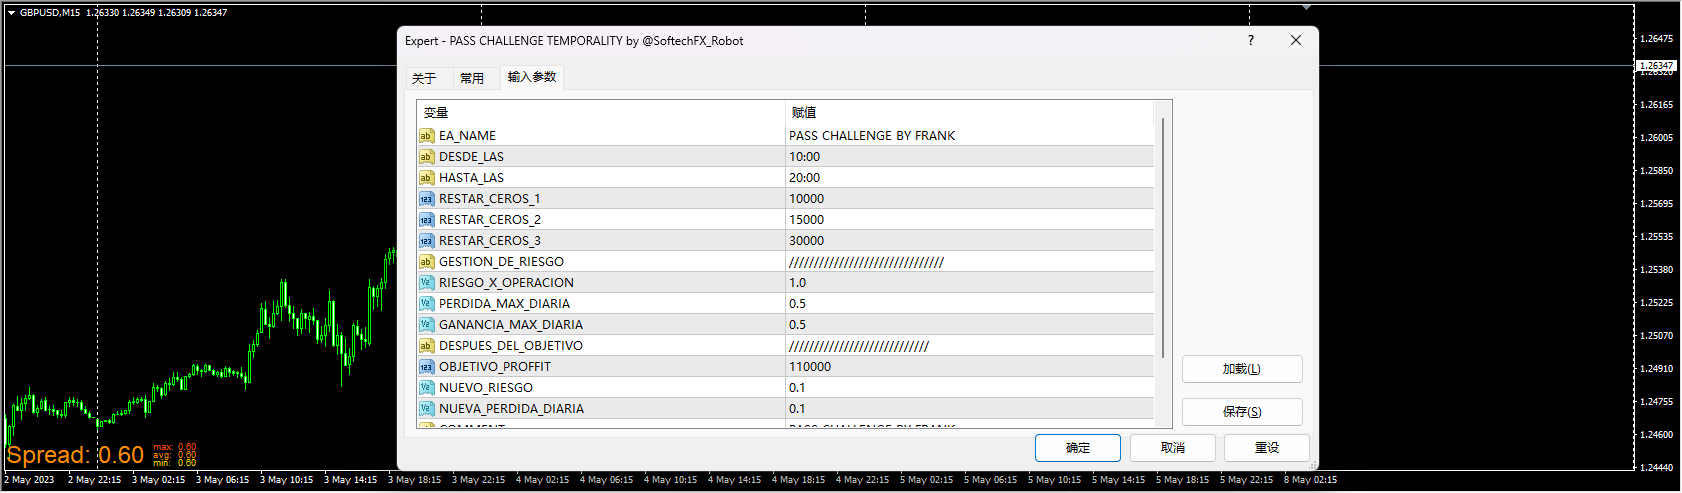Click the 变量 column header
Viewport: 1682px width, 493px height.
[436, 113]
